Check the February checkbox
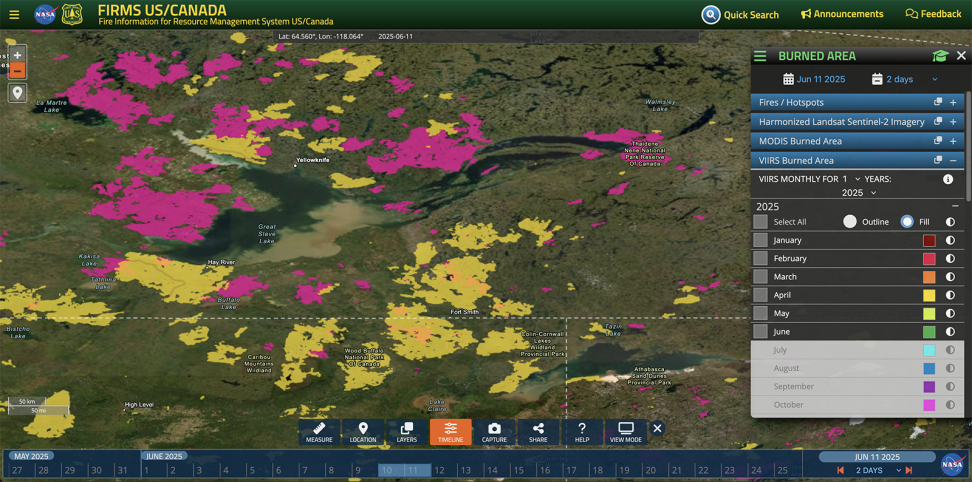This screenshot has width=972, height=482. click(761, 258)
